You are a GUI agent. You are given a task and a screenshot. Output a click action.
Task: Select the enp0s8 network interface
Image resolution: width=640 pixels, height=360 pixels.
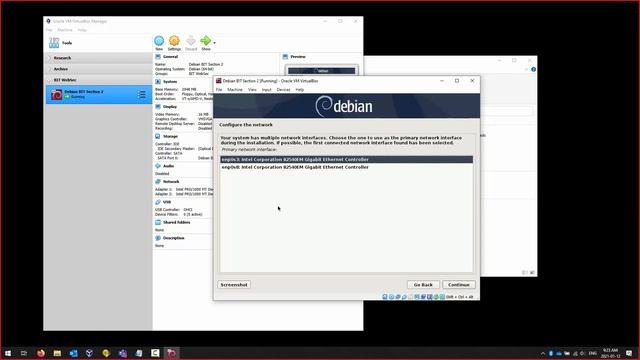pyautogui.click(x=347, y=167)
